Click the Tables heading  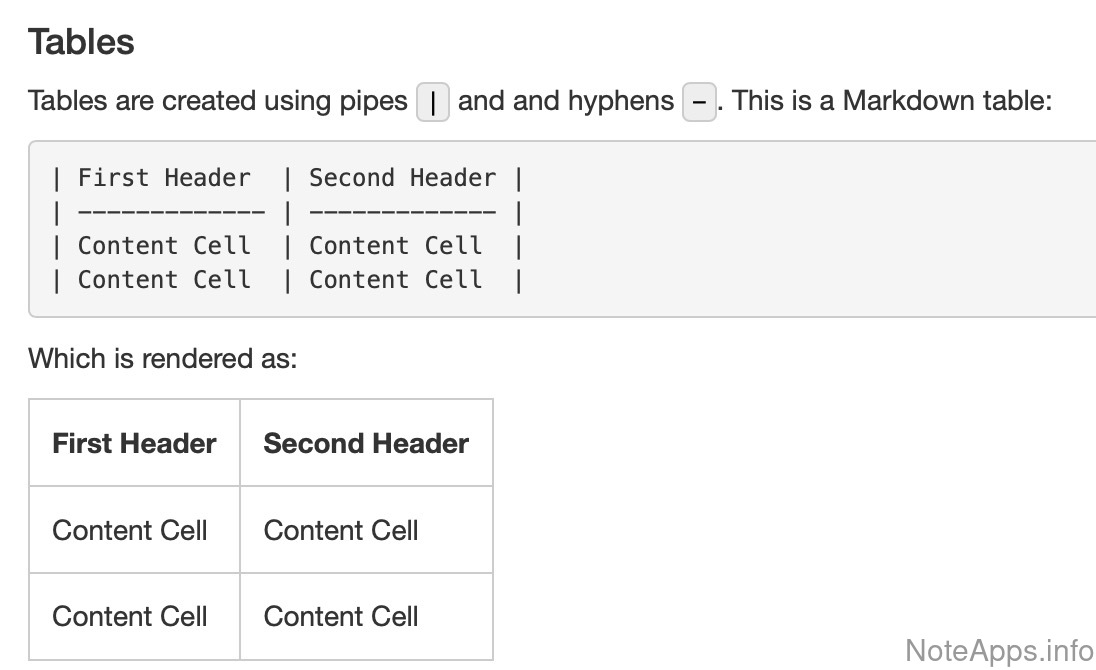click(81, 42)
